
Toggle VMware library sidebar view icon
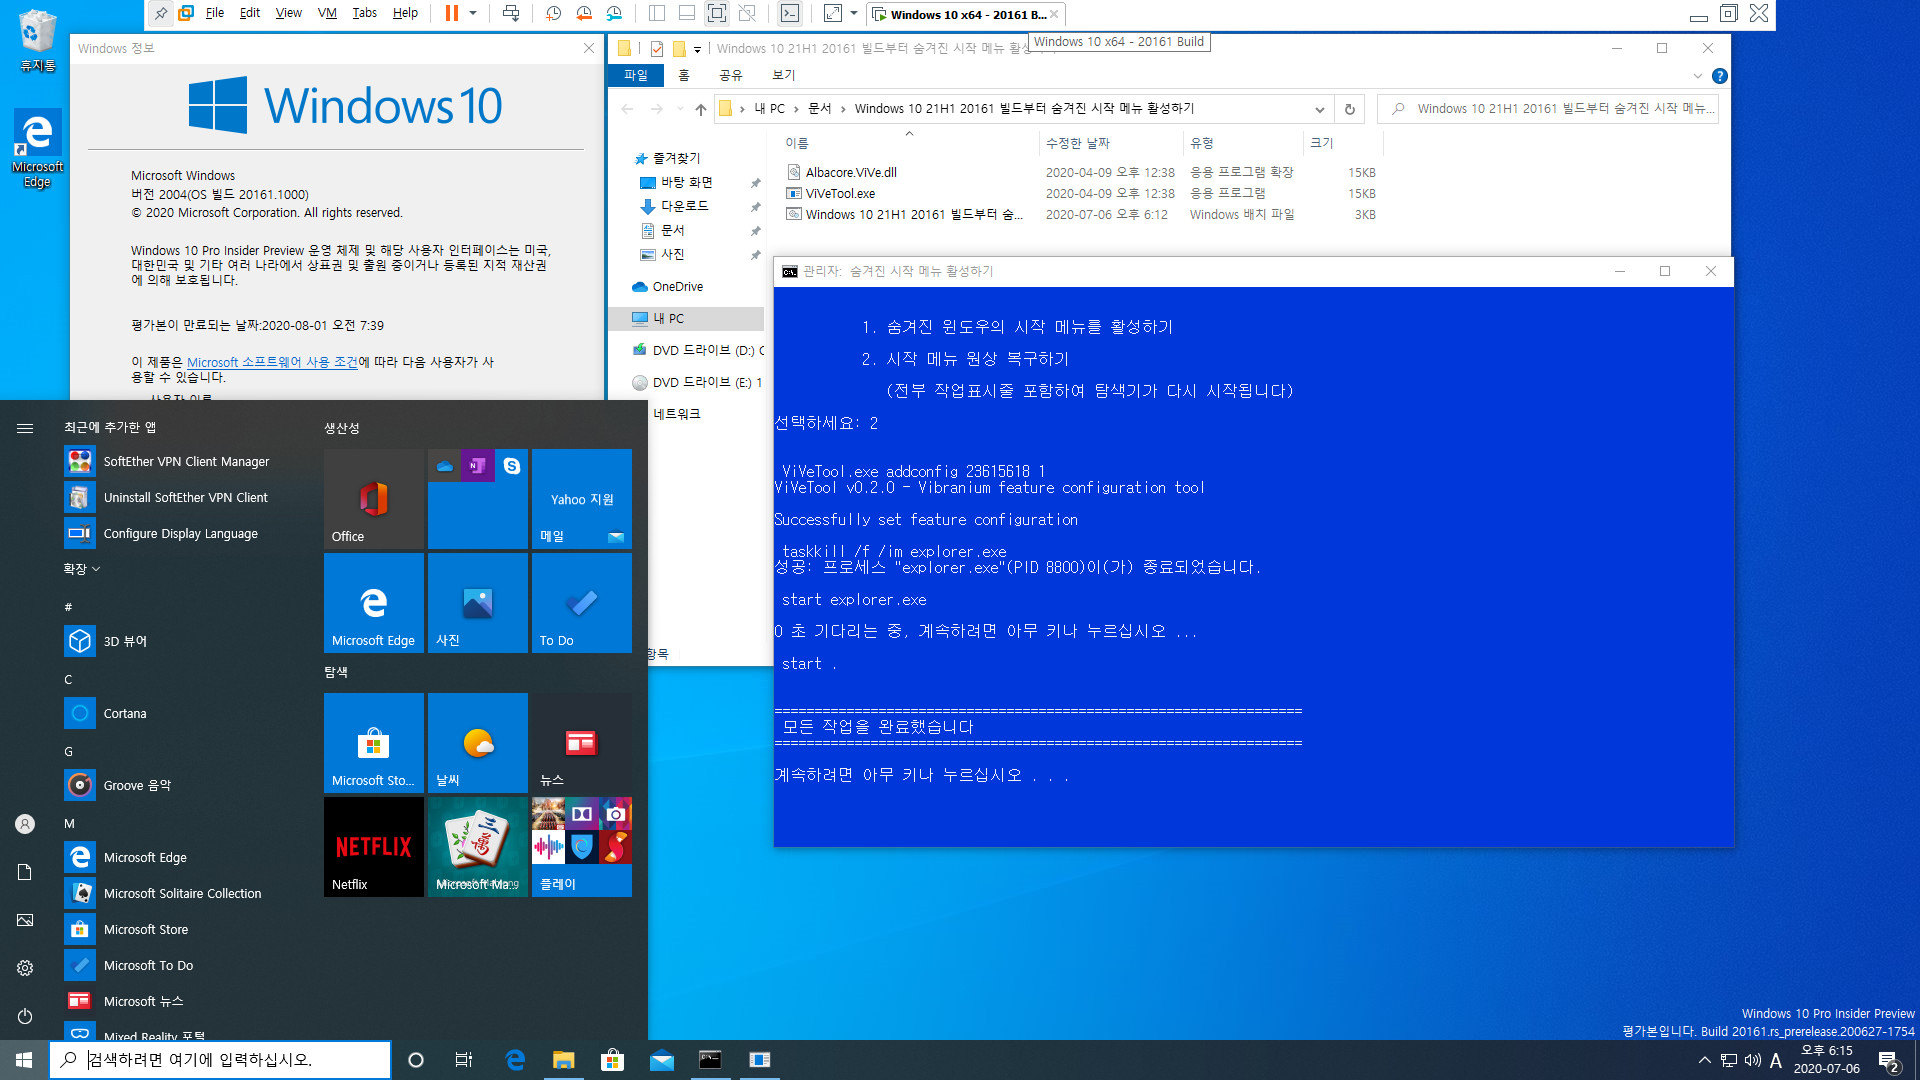pyautogui.click(x=657, y=13)
